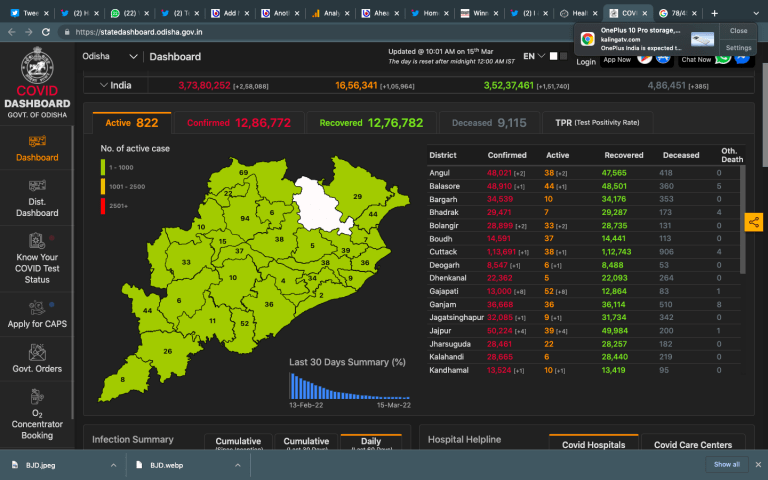Open BJD.jpeg download options chevron
Image resolution: width=768 pixels, height=480 pixels.
point(113,465)
